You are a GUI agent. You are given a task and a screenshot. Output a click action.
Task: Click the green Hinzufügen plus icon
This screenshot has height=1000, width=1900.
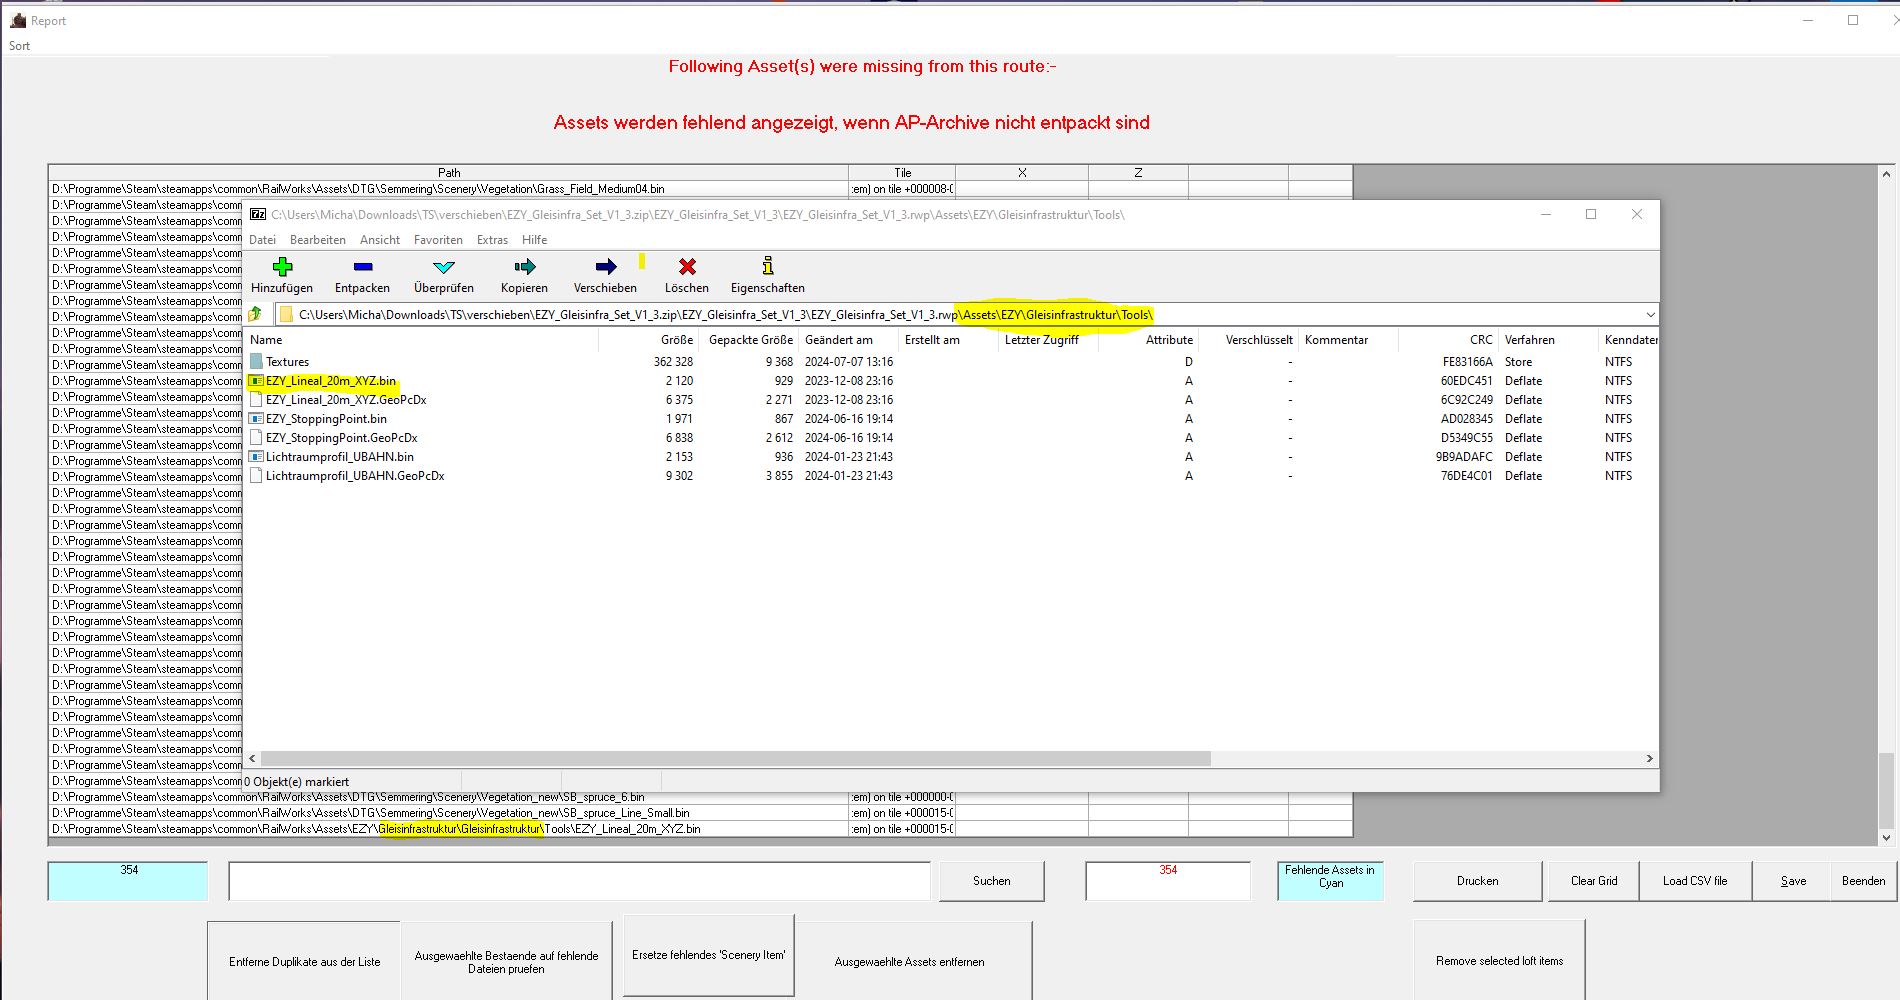click(282, 267)
